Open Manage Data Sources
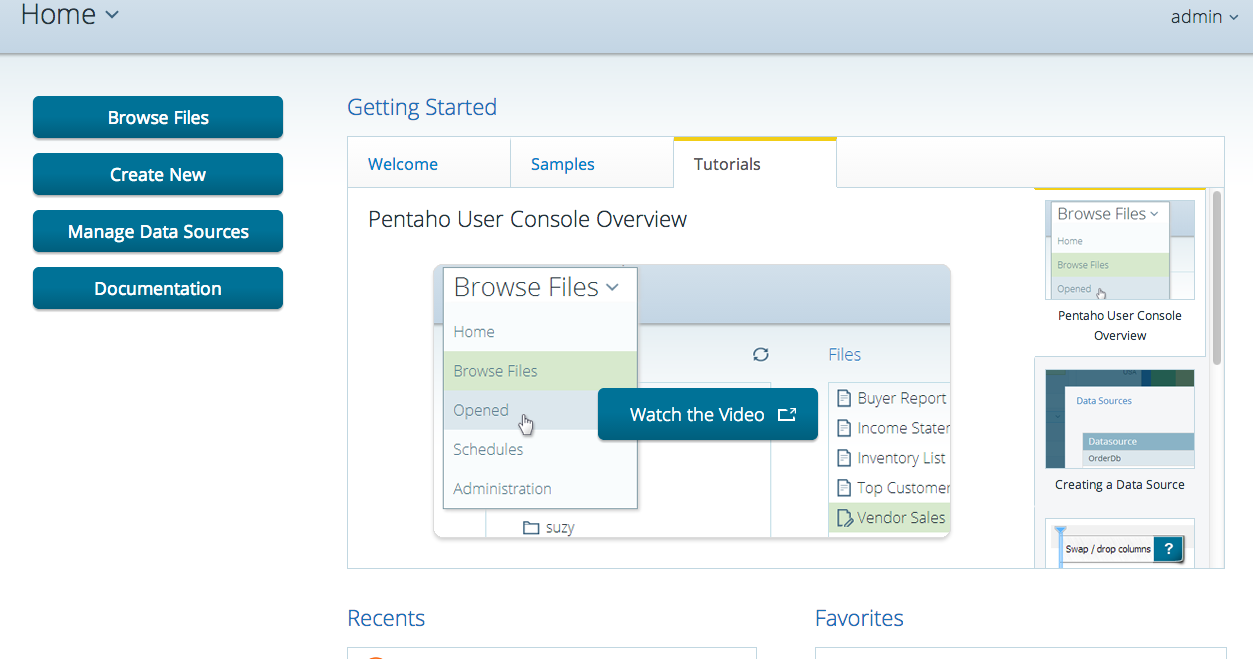This screenshot has height=659, width=1253. point(158,231)
